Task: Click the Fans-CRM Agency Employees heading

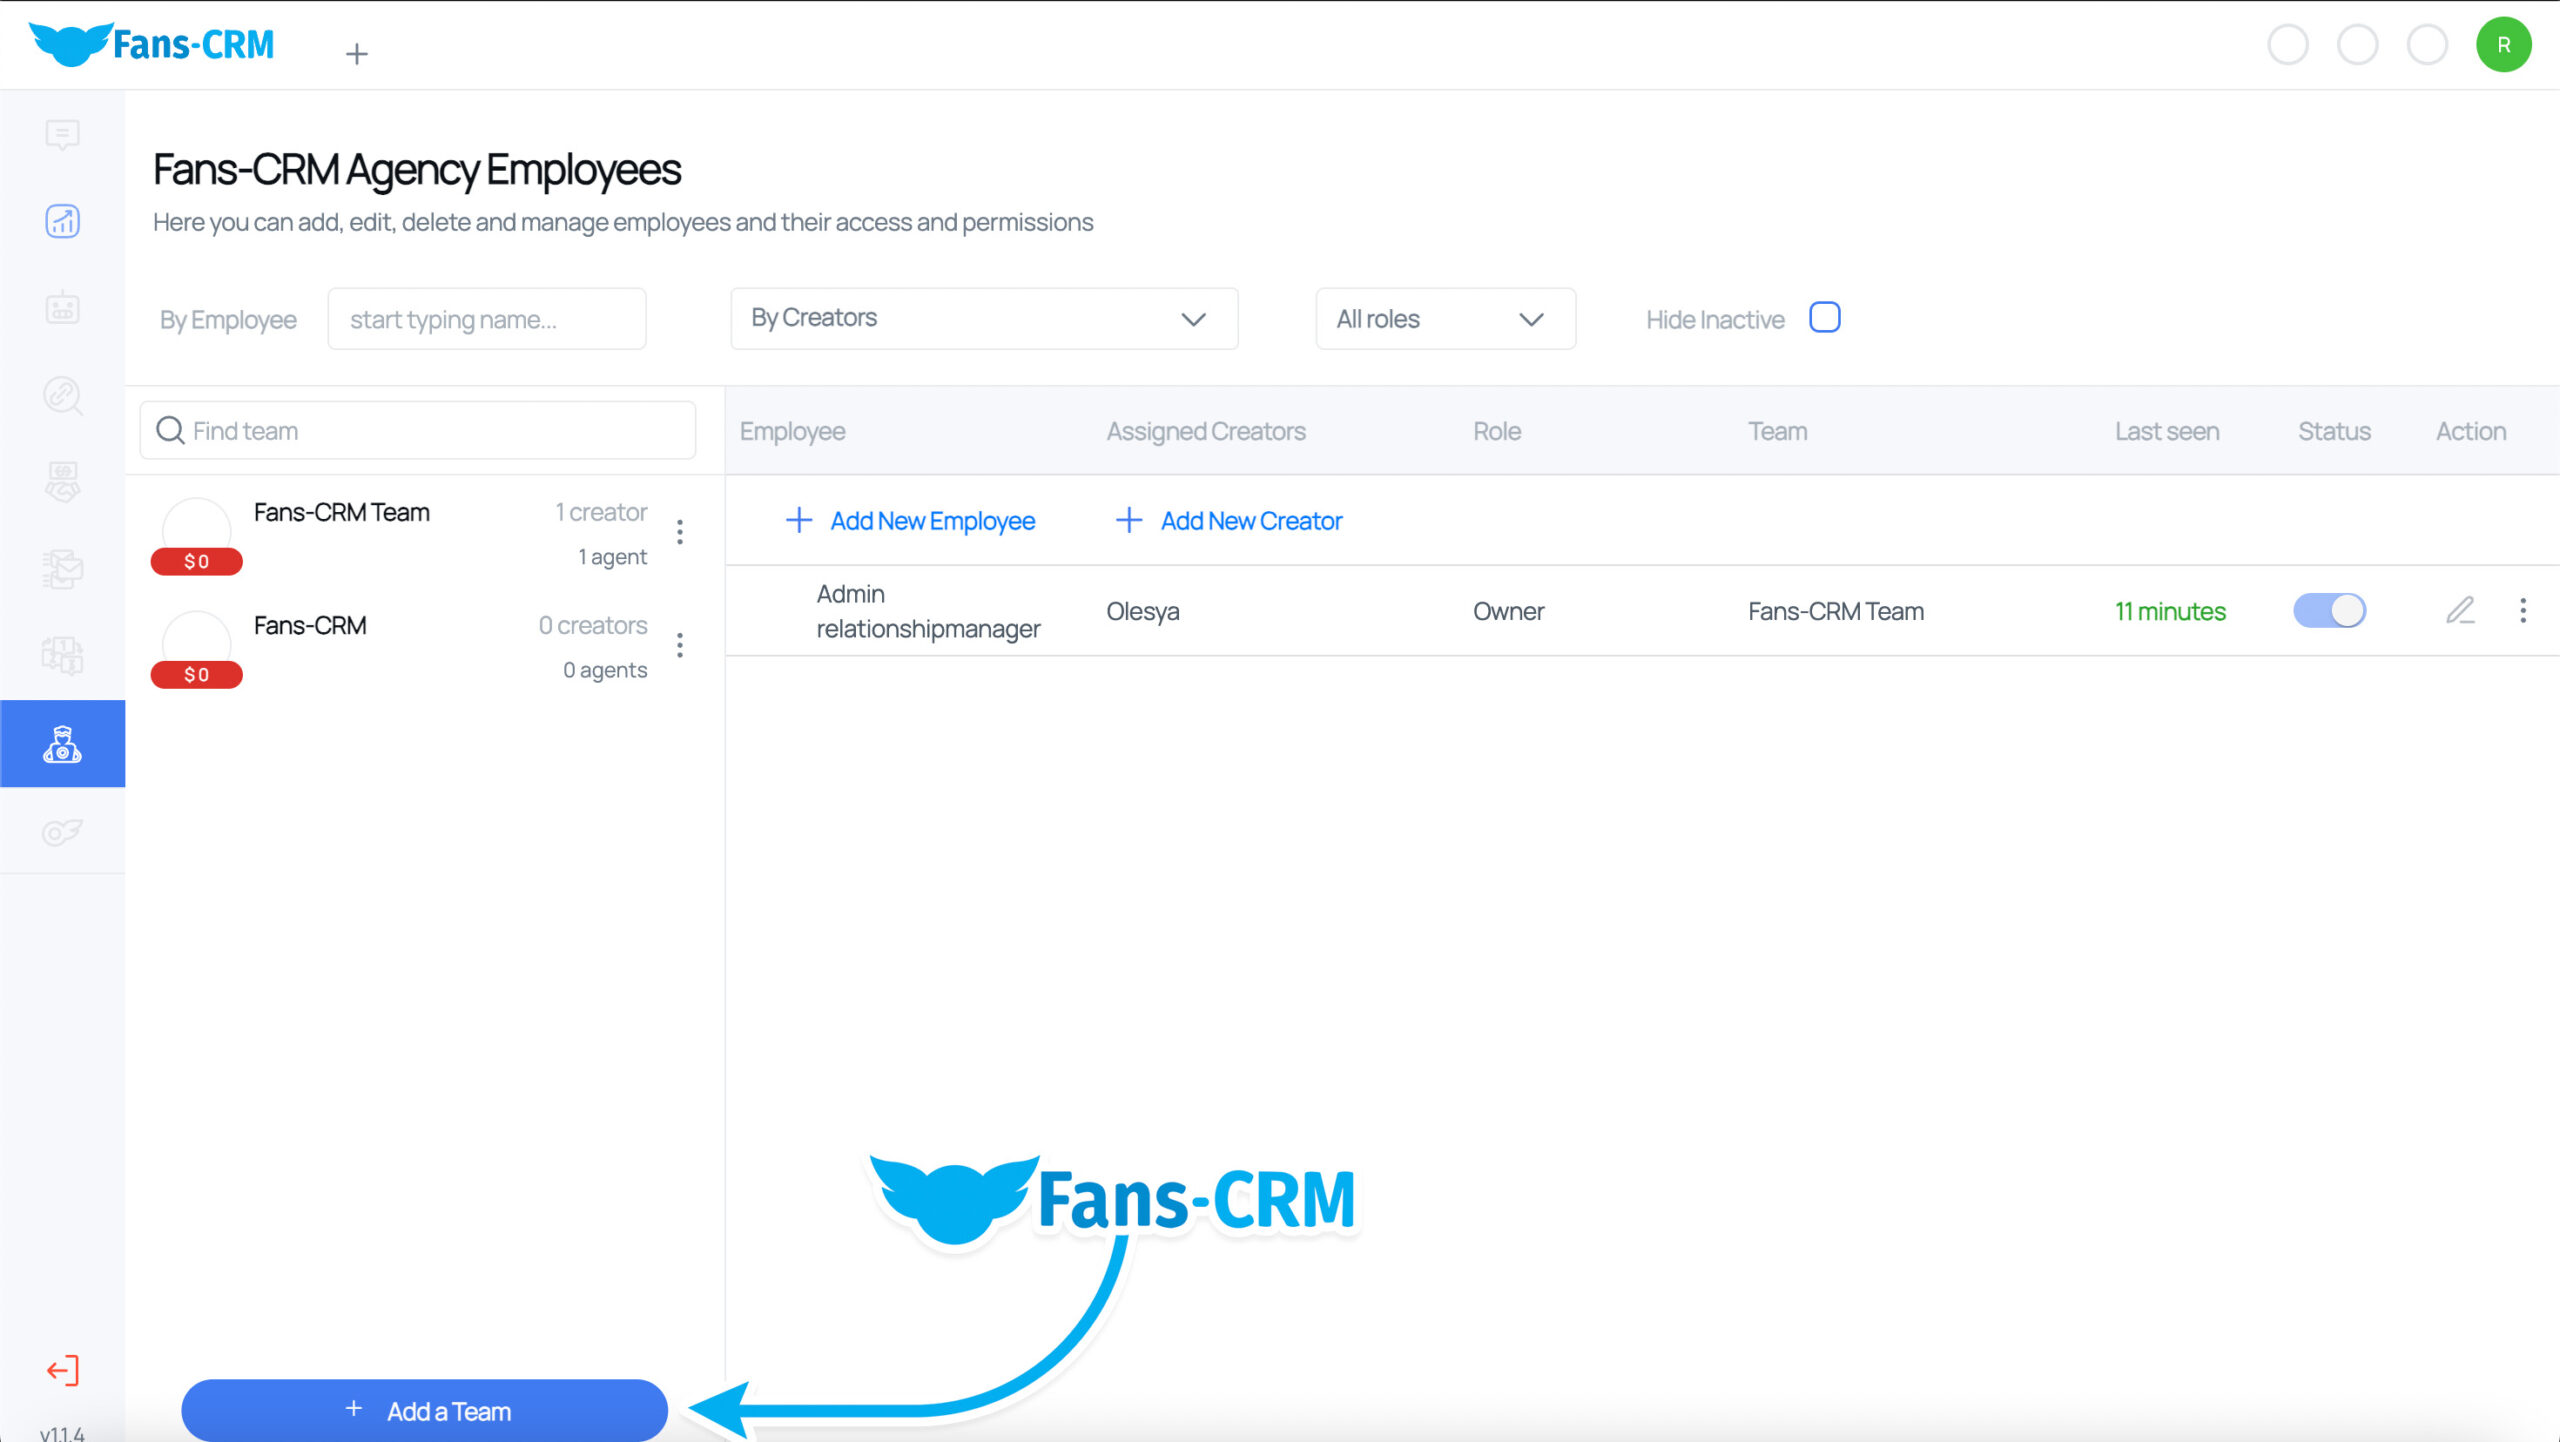Action: click(417, 169)
